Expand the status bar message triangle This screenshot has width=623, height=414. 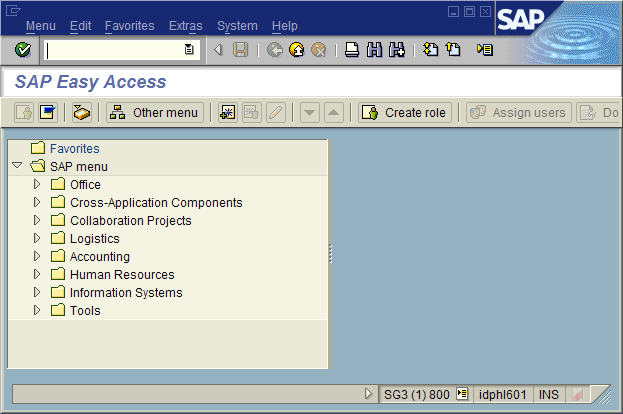(368, 394)
